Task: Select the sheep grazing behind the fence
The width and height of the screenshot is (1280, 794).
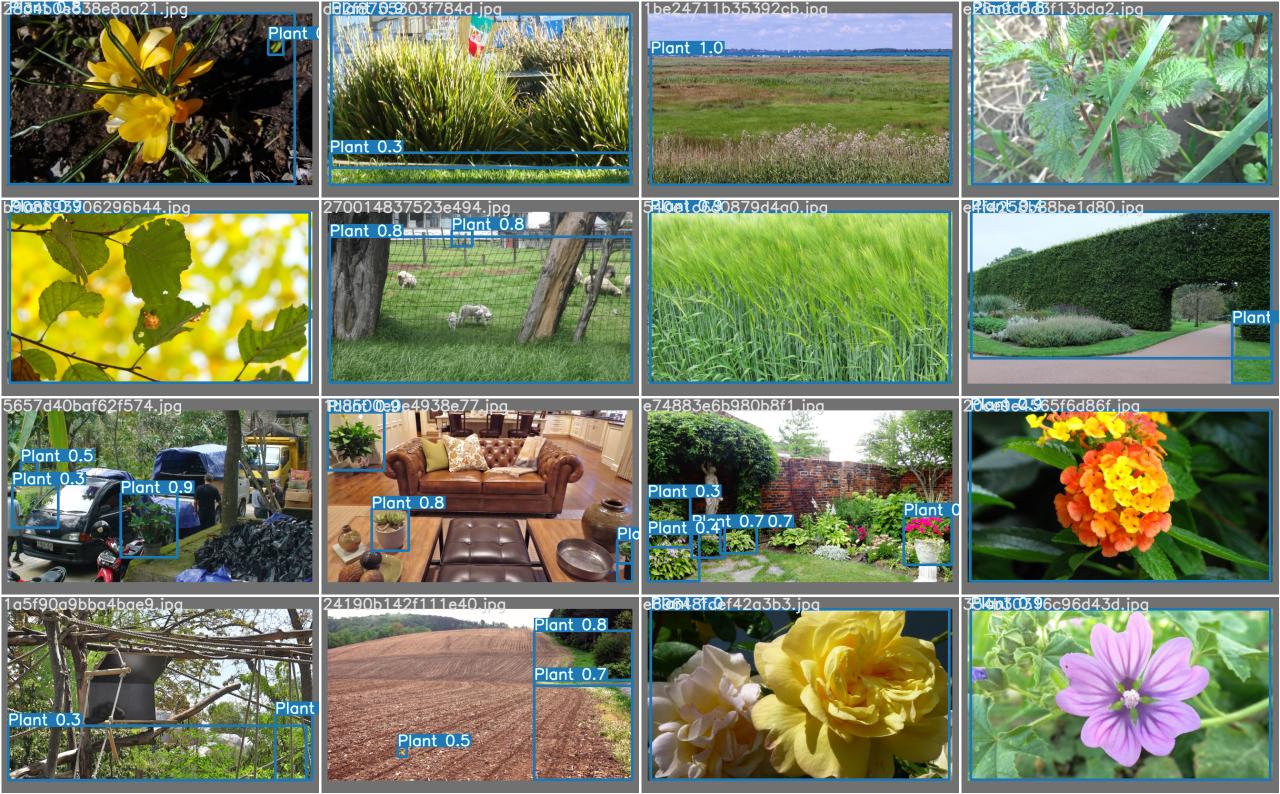Action: tap(471, 316)
